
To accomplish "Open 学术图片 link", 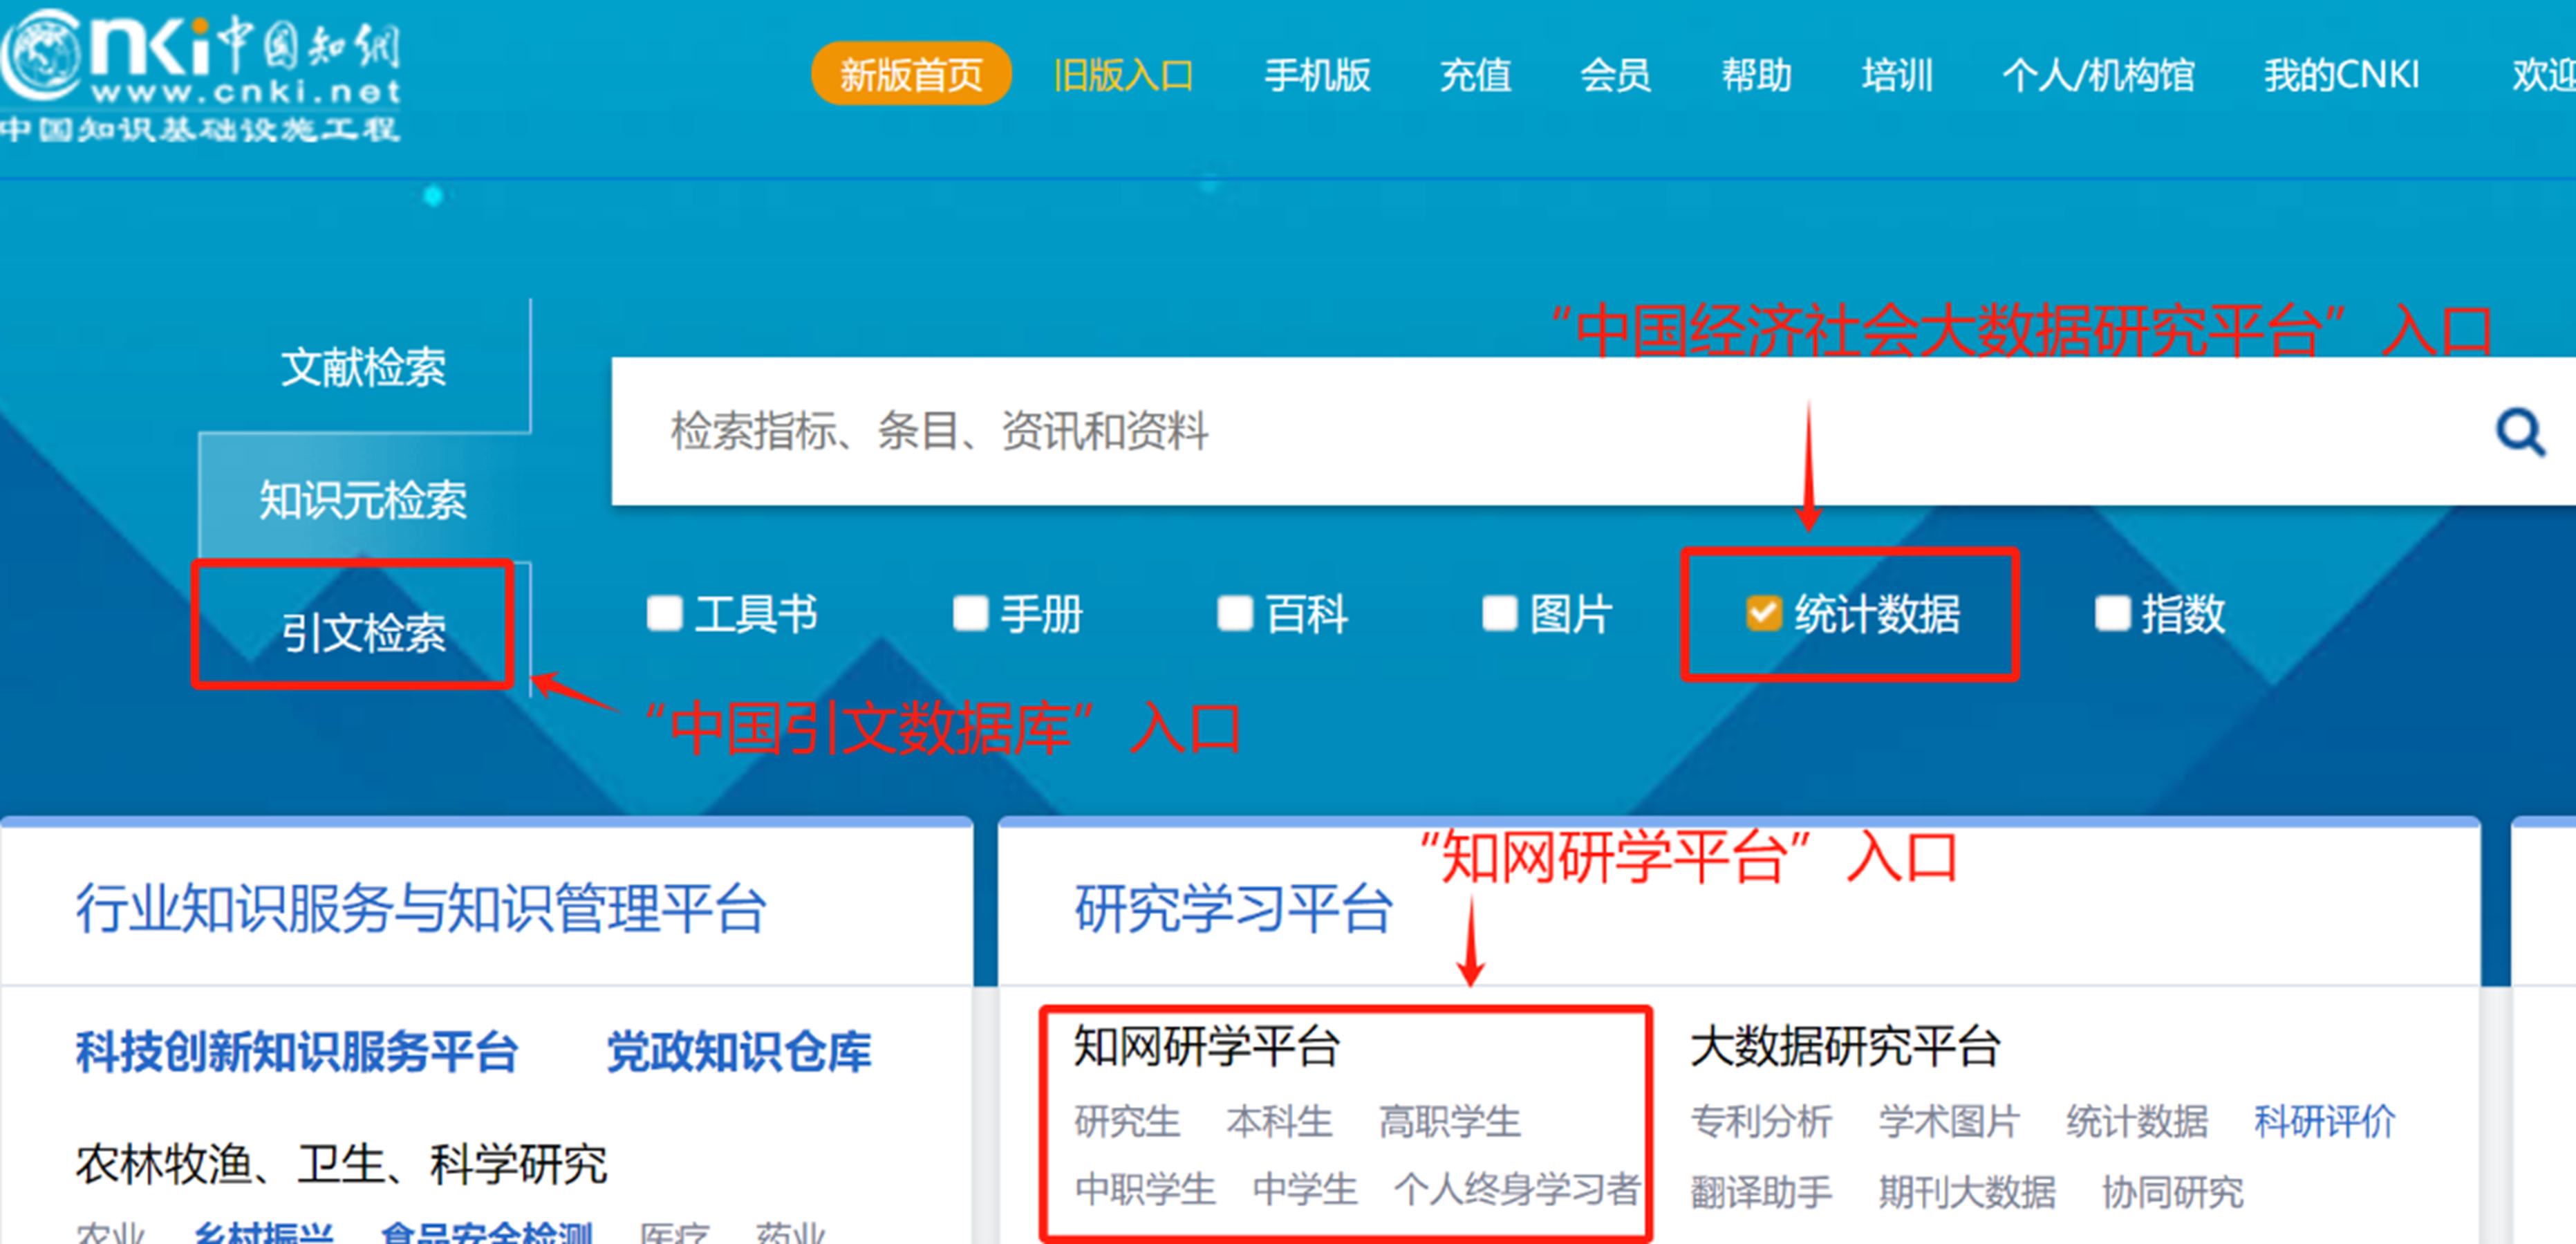I will click(1949, 1121).
